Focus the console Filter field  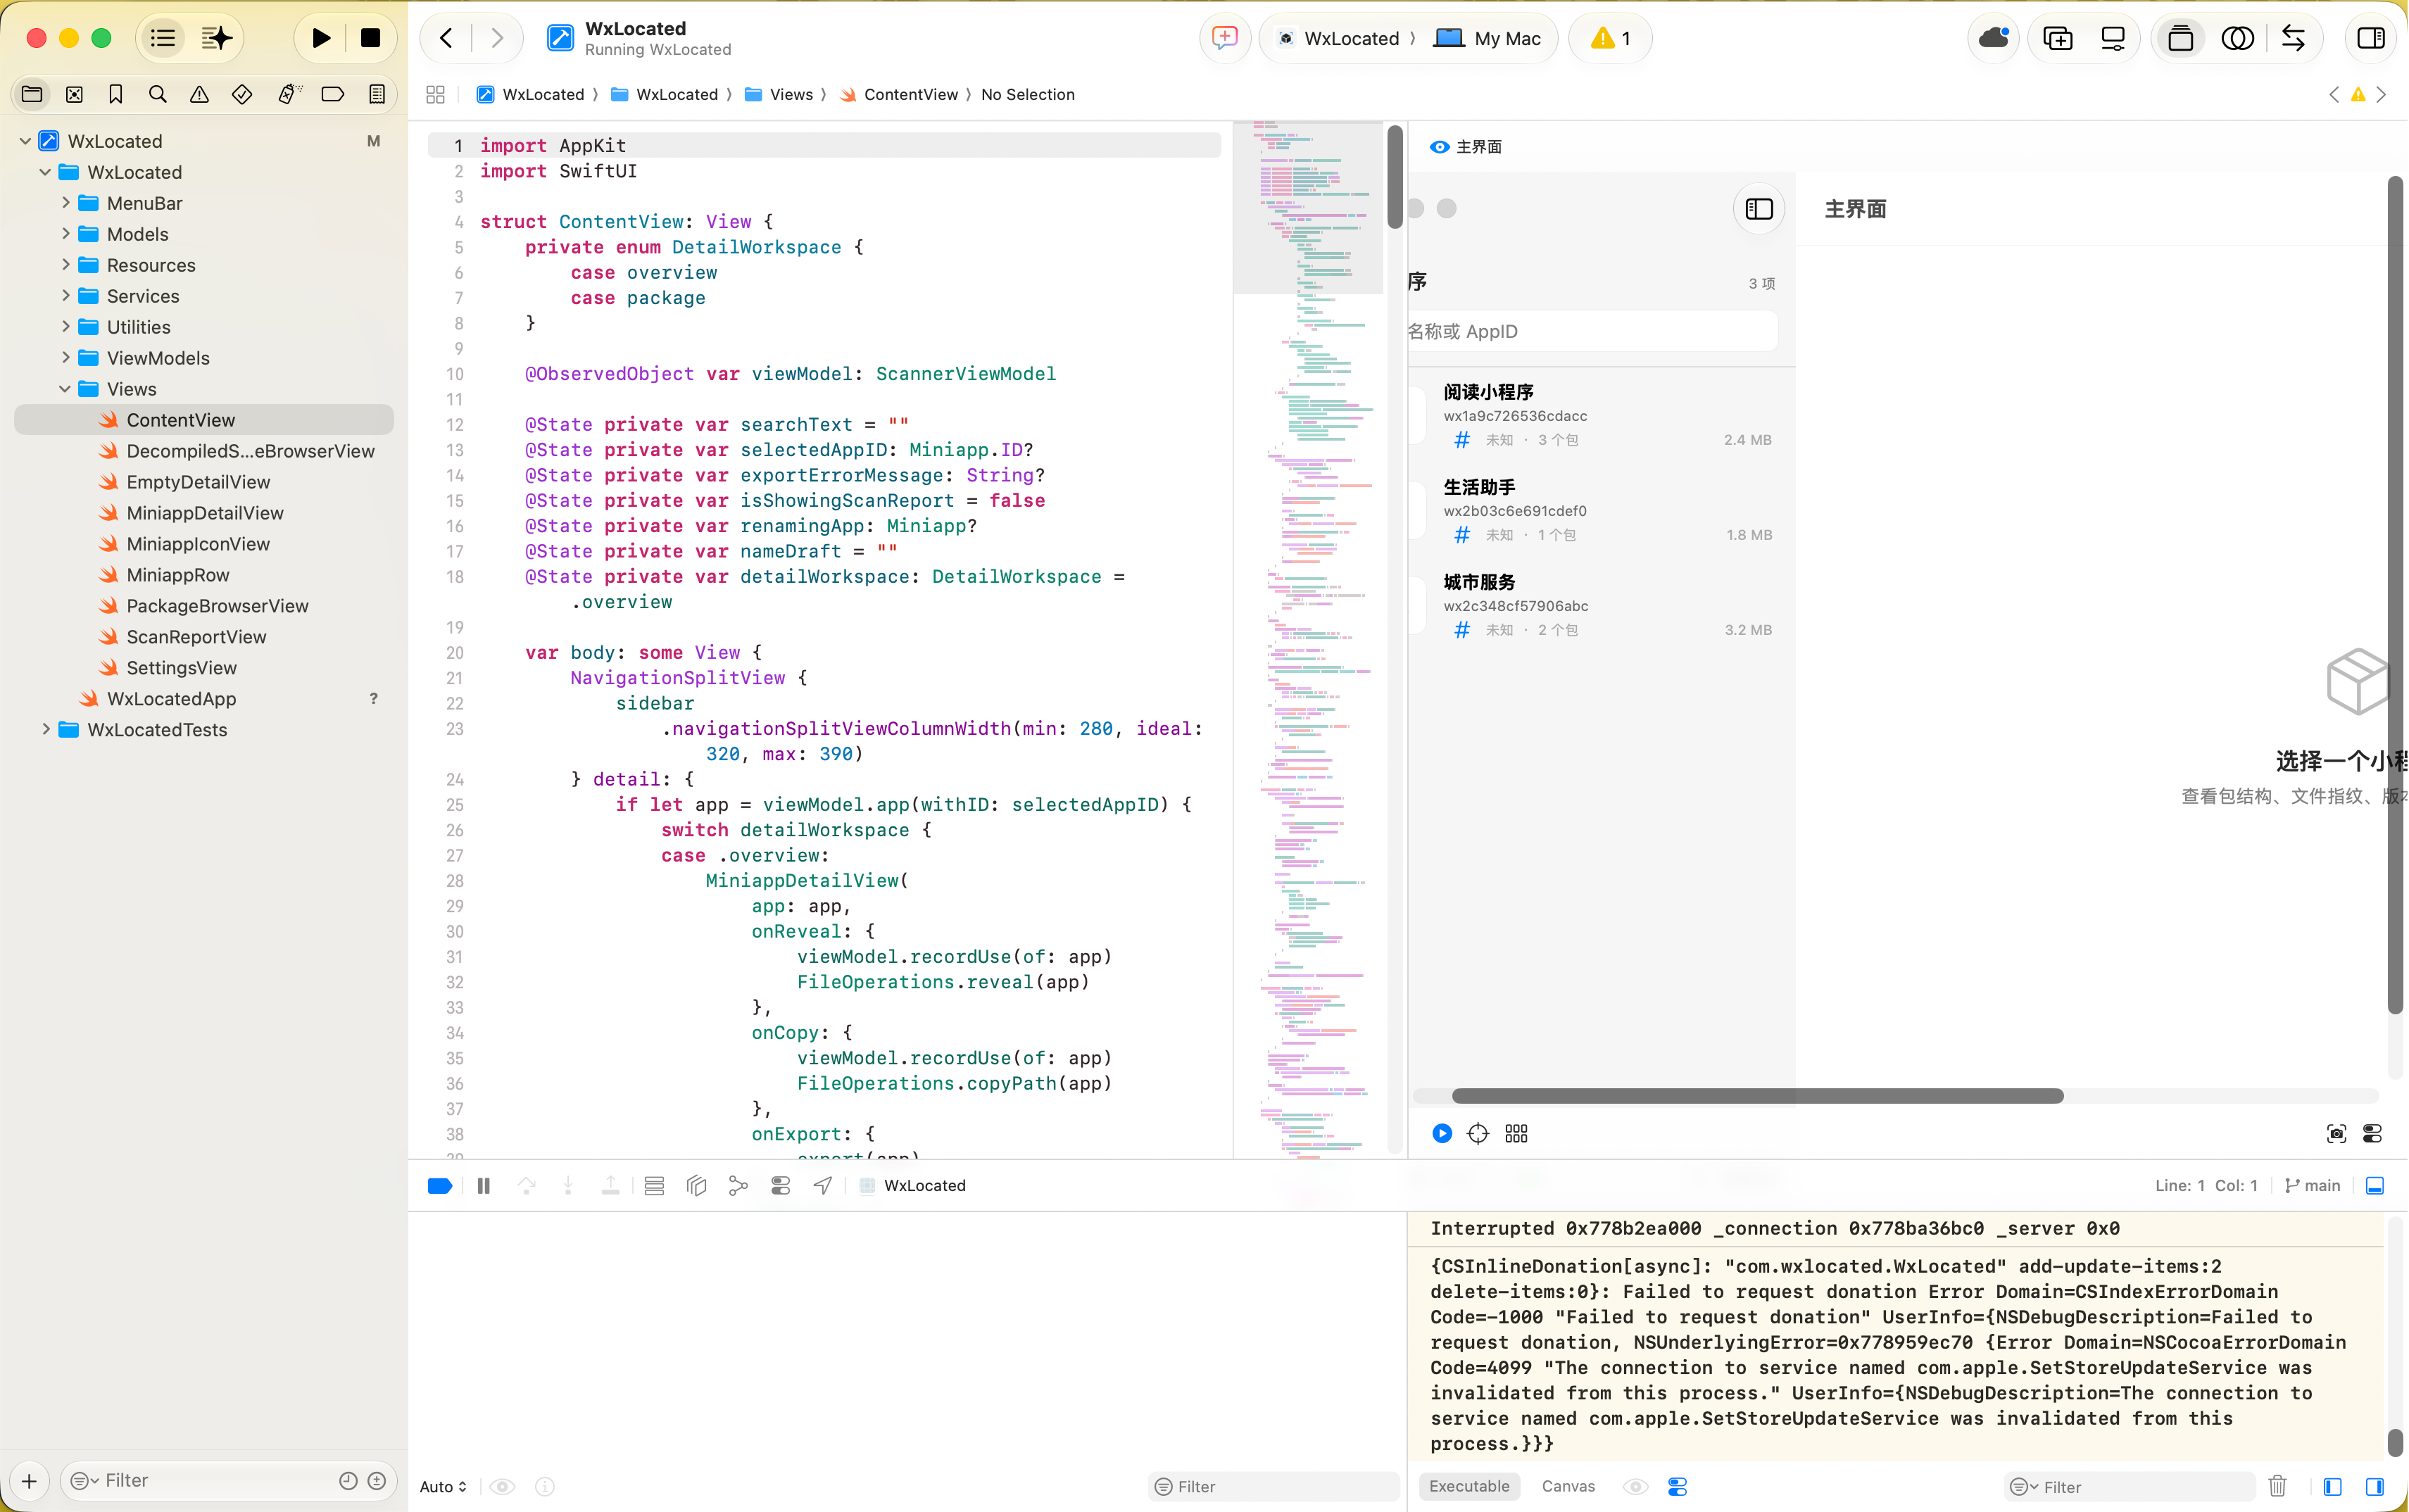point(2130,1487)
